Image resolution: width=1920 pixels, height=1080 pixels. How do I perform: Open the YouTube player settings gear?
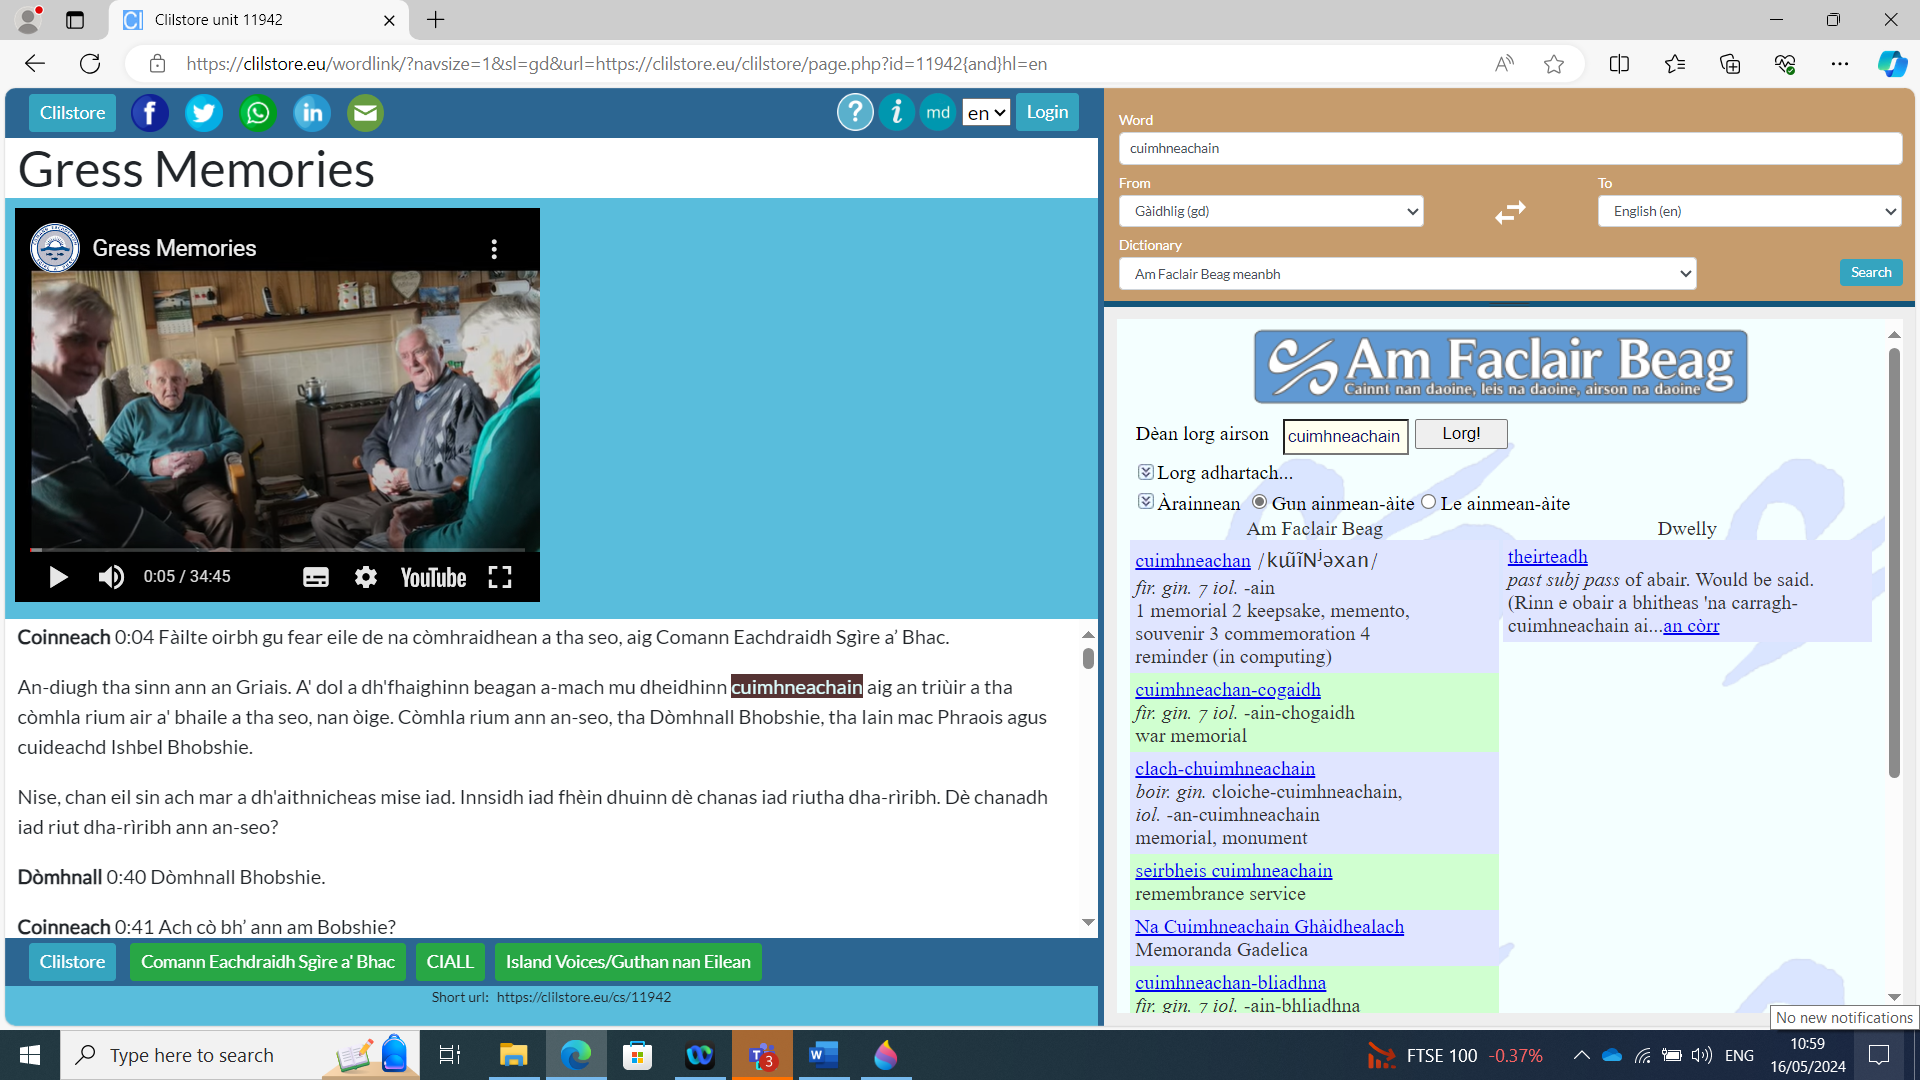point(366,577)
